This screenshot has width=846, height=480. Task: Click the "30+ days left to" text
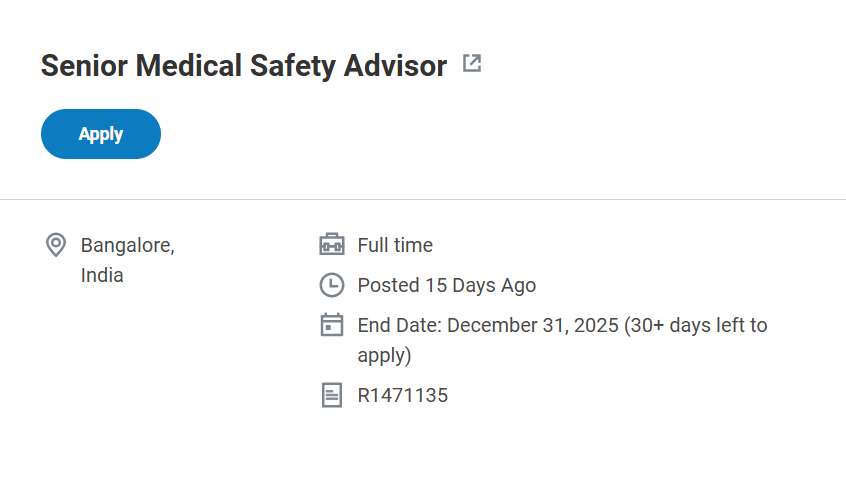pyautogui.click(x=700, y=325)
